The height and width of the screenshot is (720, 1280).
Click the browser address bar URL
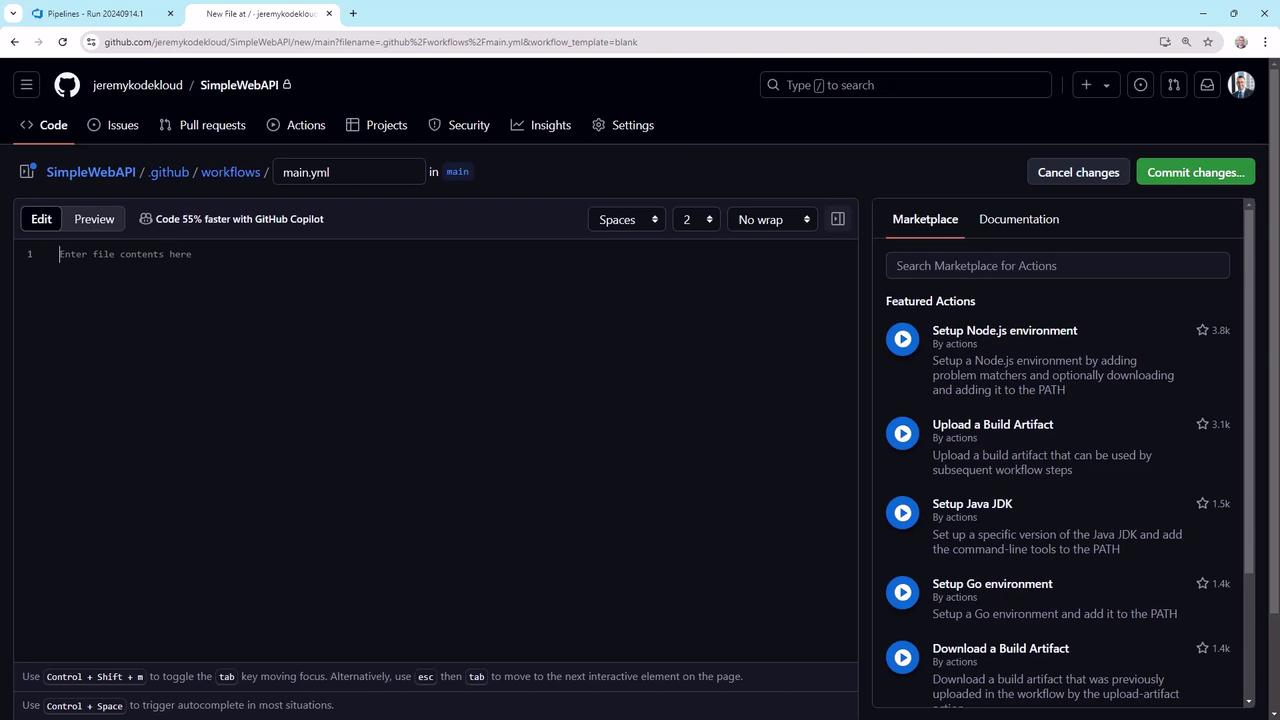coord(371,42)
